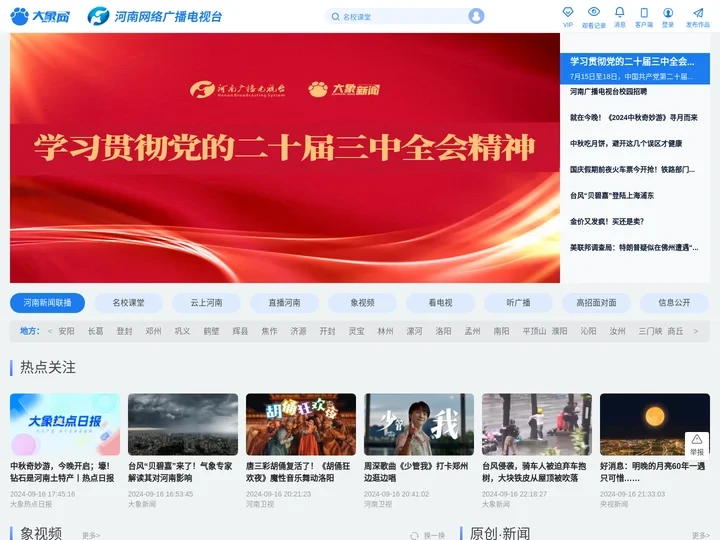Open highlighted 学习贯彻党的二十届三中全会 headline
The width and height of the screenshot is (720, 540).
coord(635,68)
